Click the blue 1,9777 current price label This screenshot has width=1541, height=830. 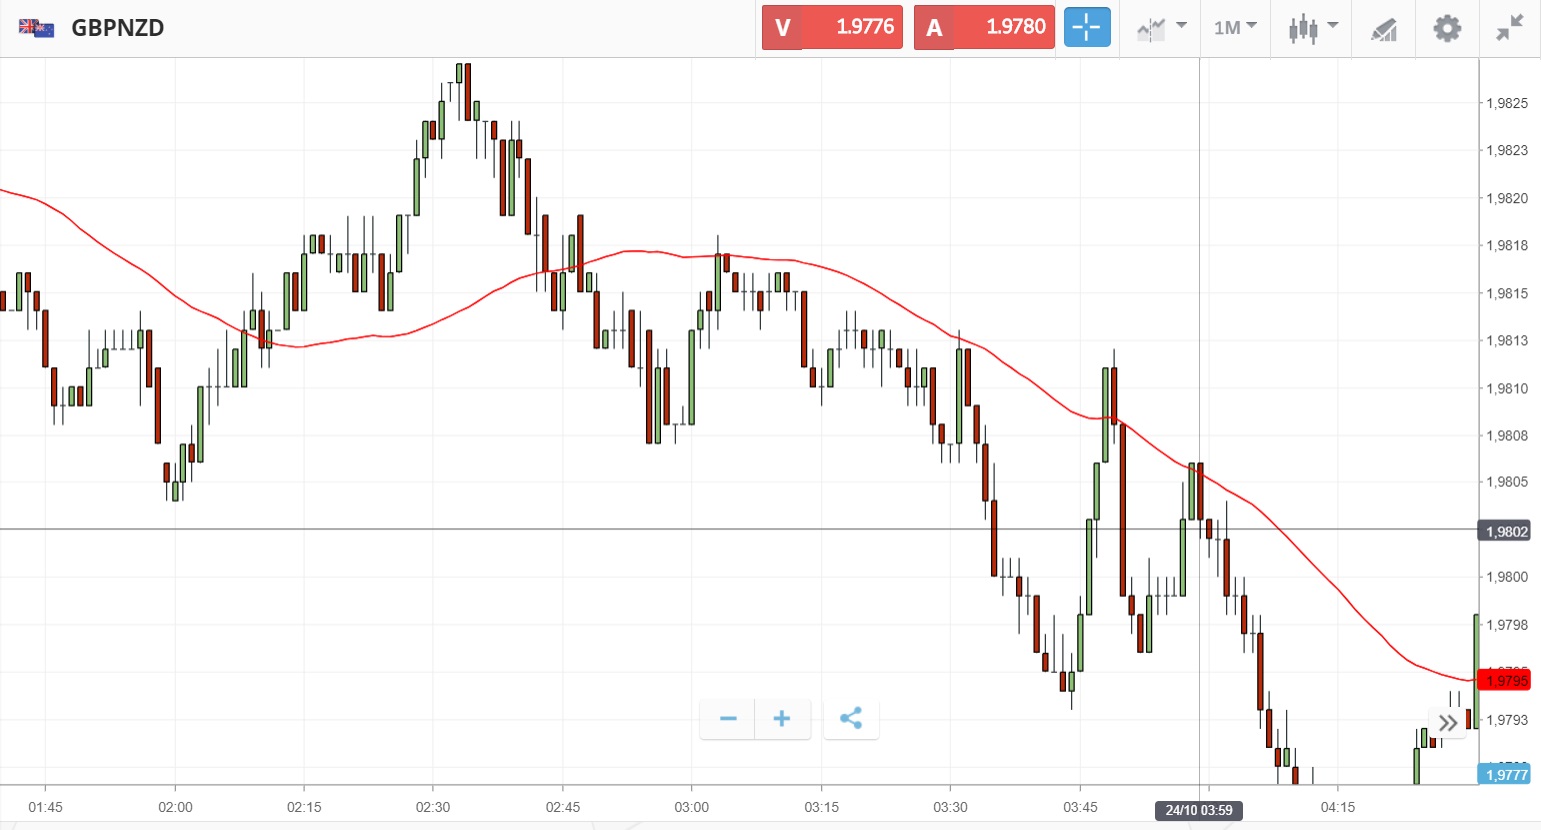tap(1505, 775)
